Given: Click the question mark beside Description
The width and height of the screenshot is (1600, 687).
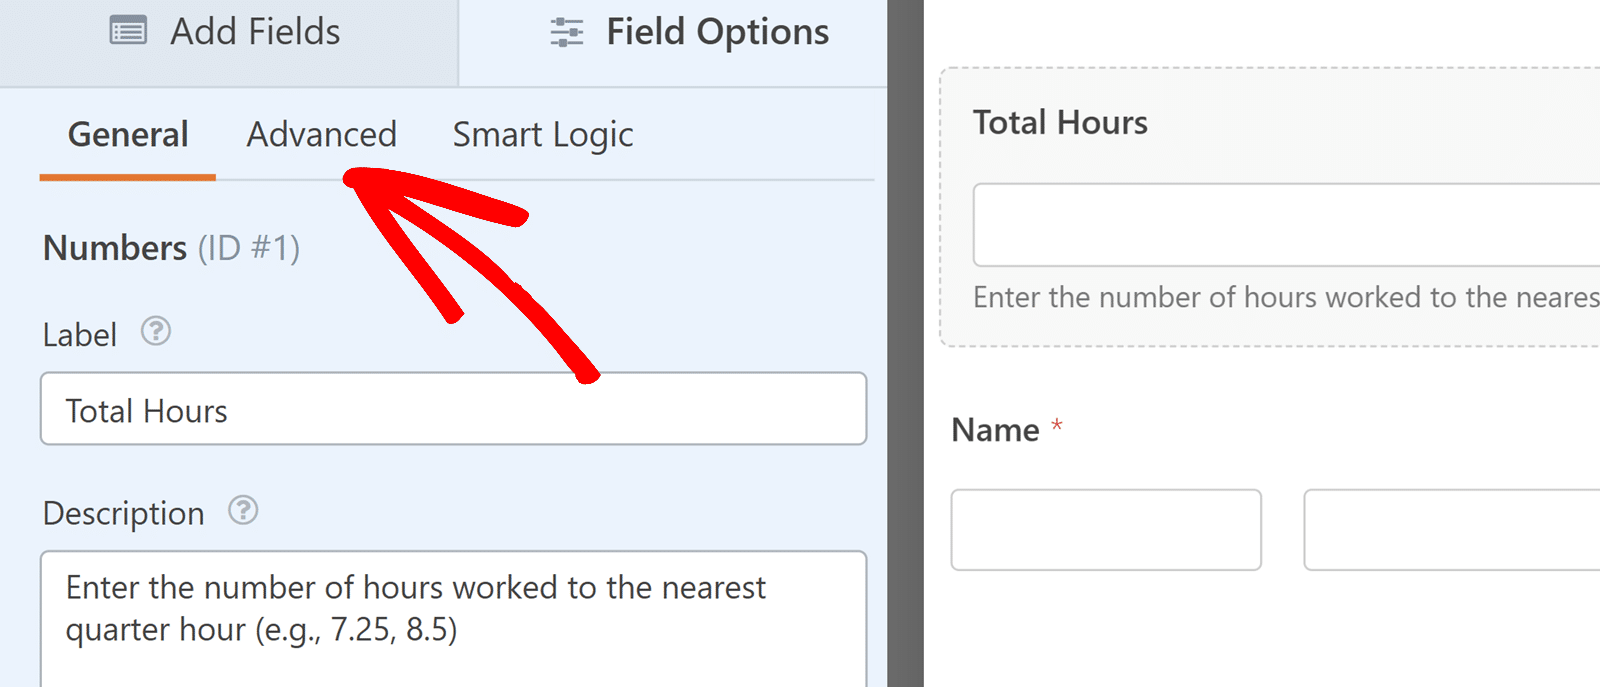Looking at the screenshot, I should click(242, 511).
